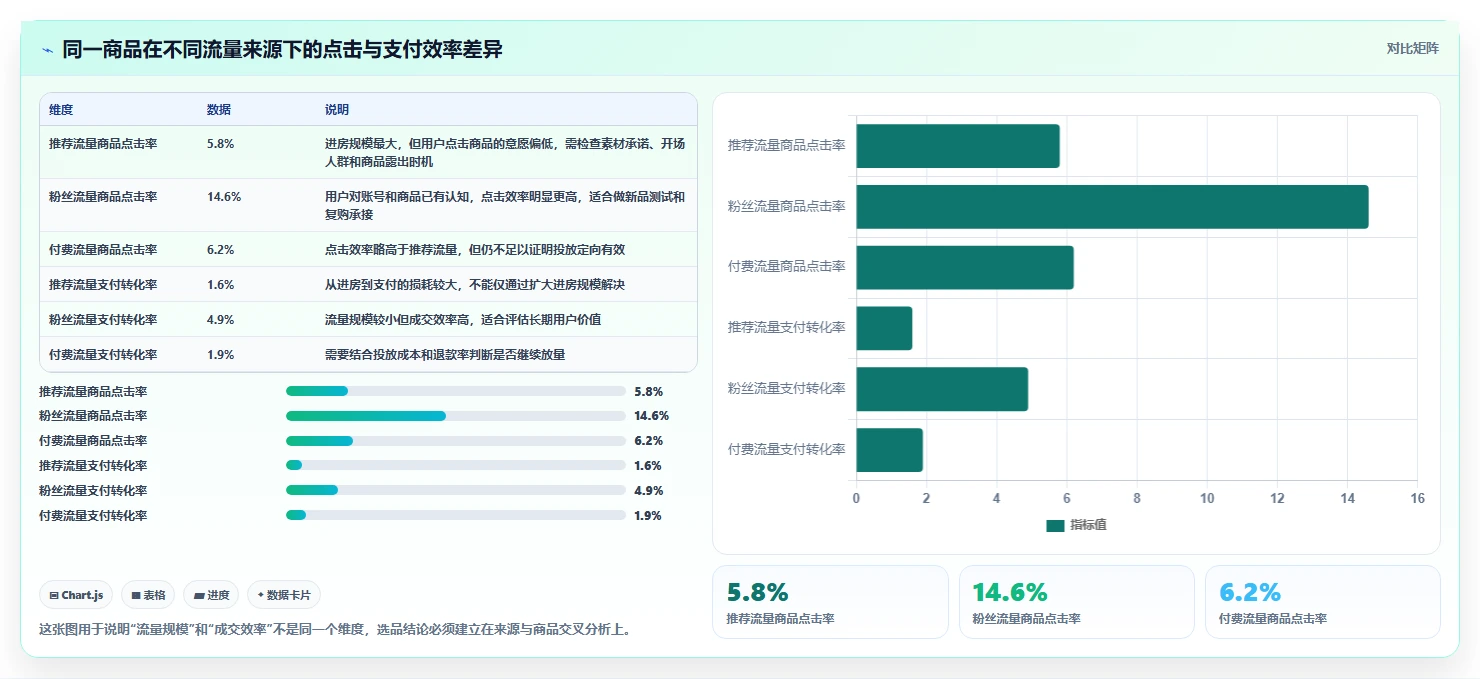Click description 流量规模较小但成交效率高
The image size is (1480, 679).
coord(463,320)
